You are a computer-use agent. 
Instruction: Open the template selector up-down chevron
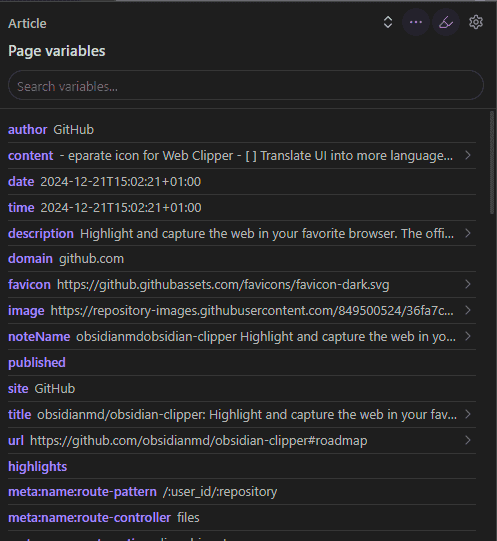pos(388,22)
